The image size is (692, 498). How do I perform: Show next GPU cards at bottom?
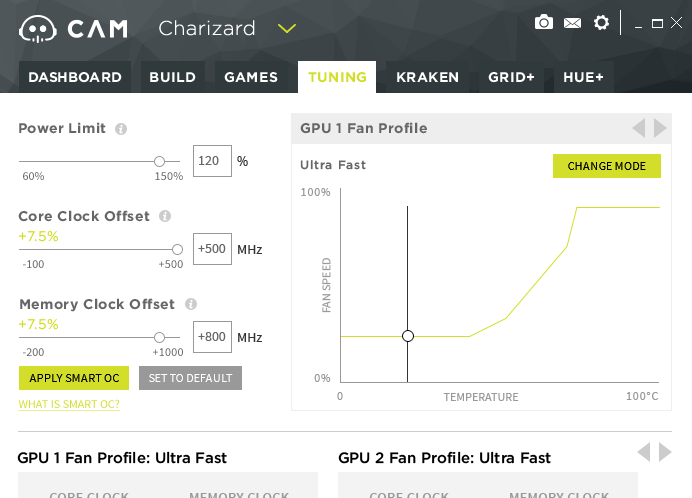click(x=665, y=452)
